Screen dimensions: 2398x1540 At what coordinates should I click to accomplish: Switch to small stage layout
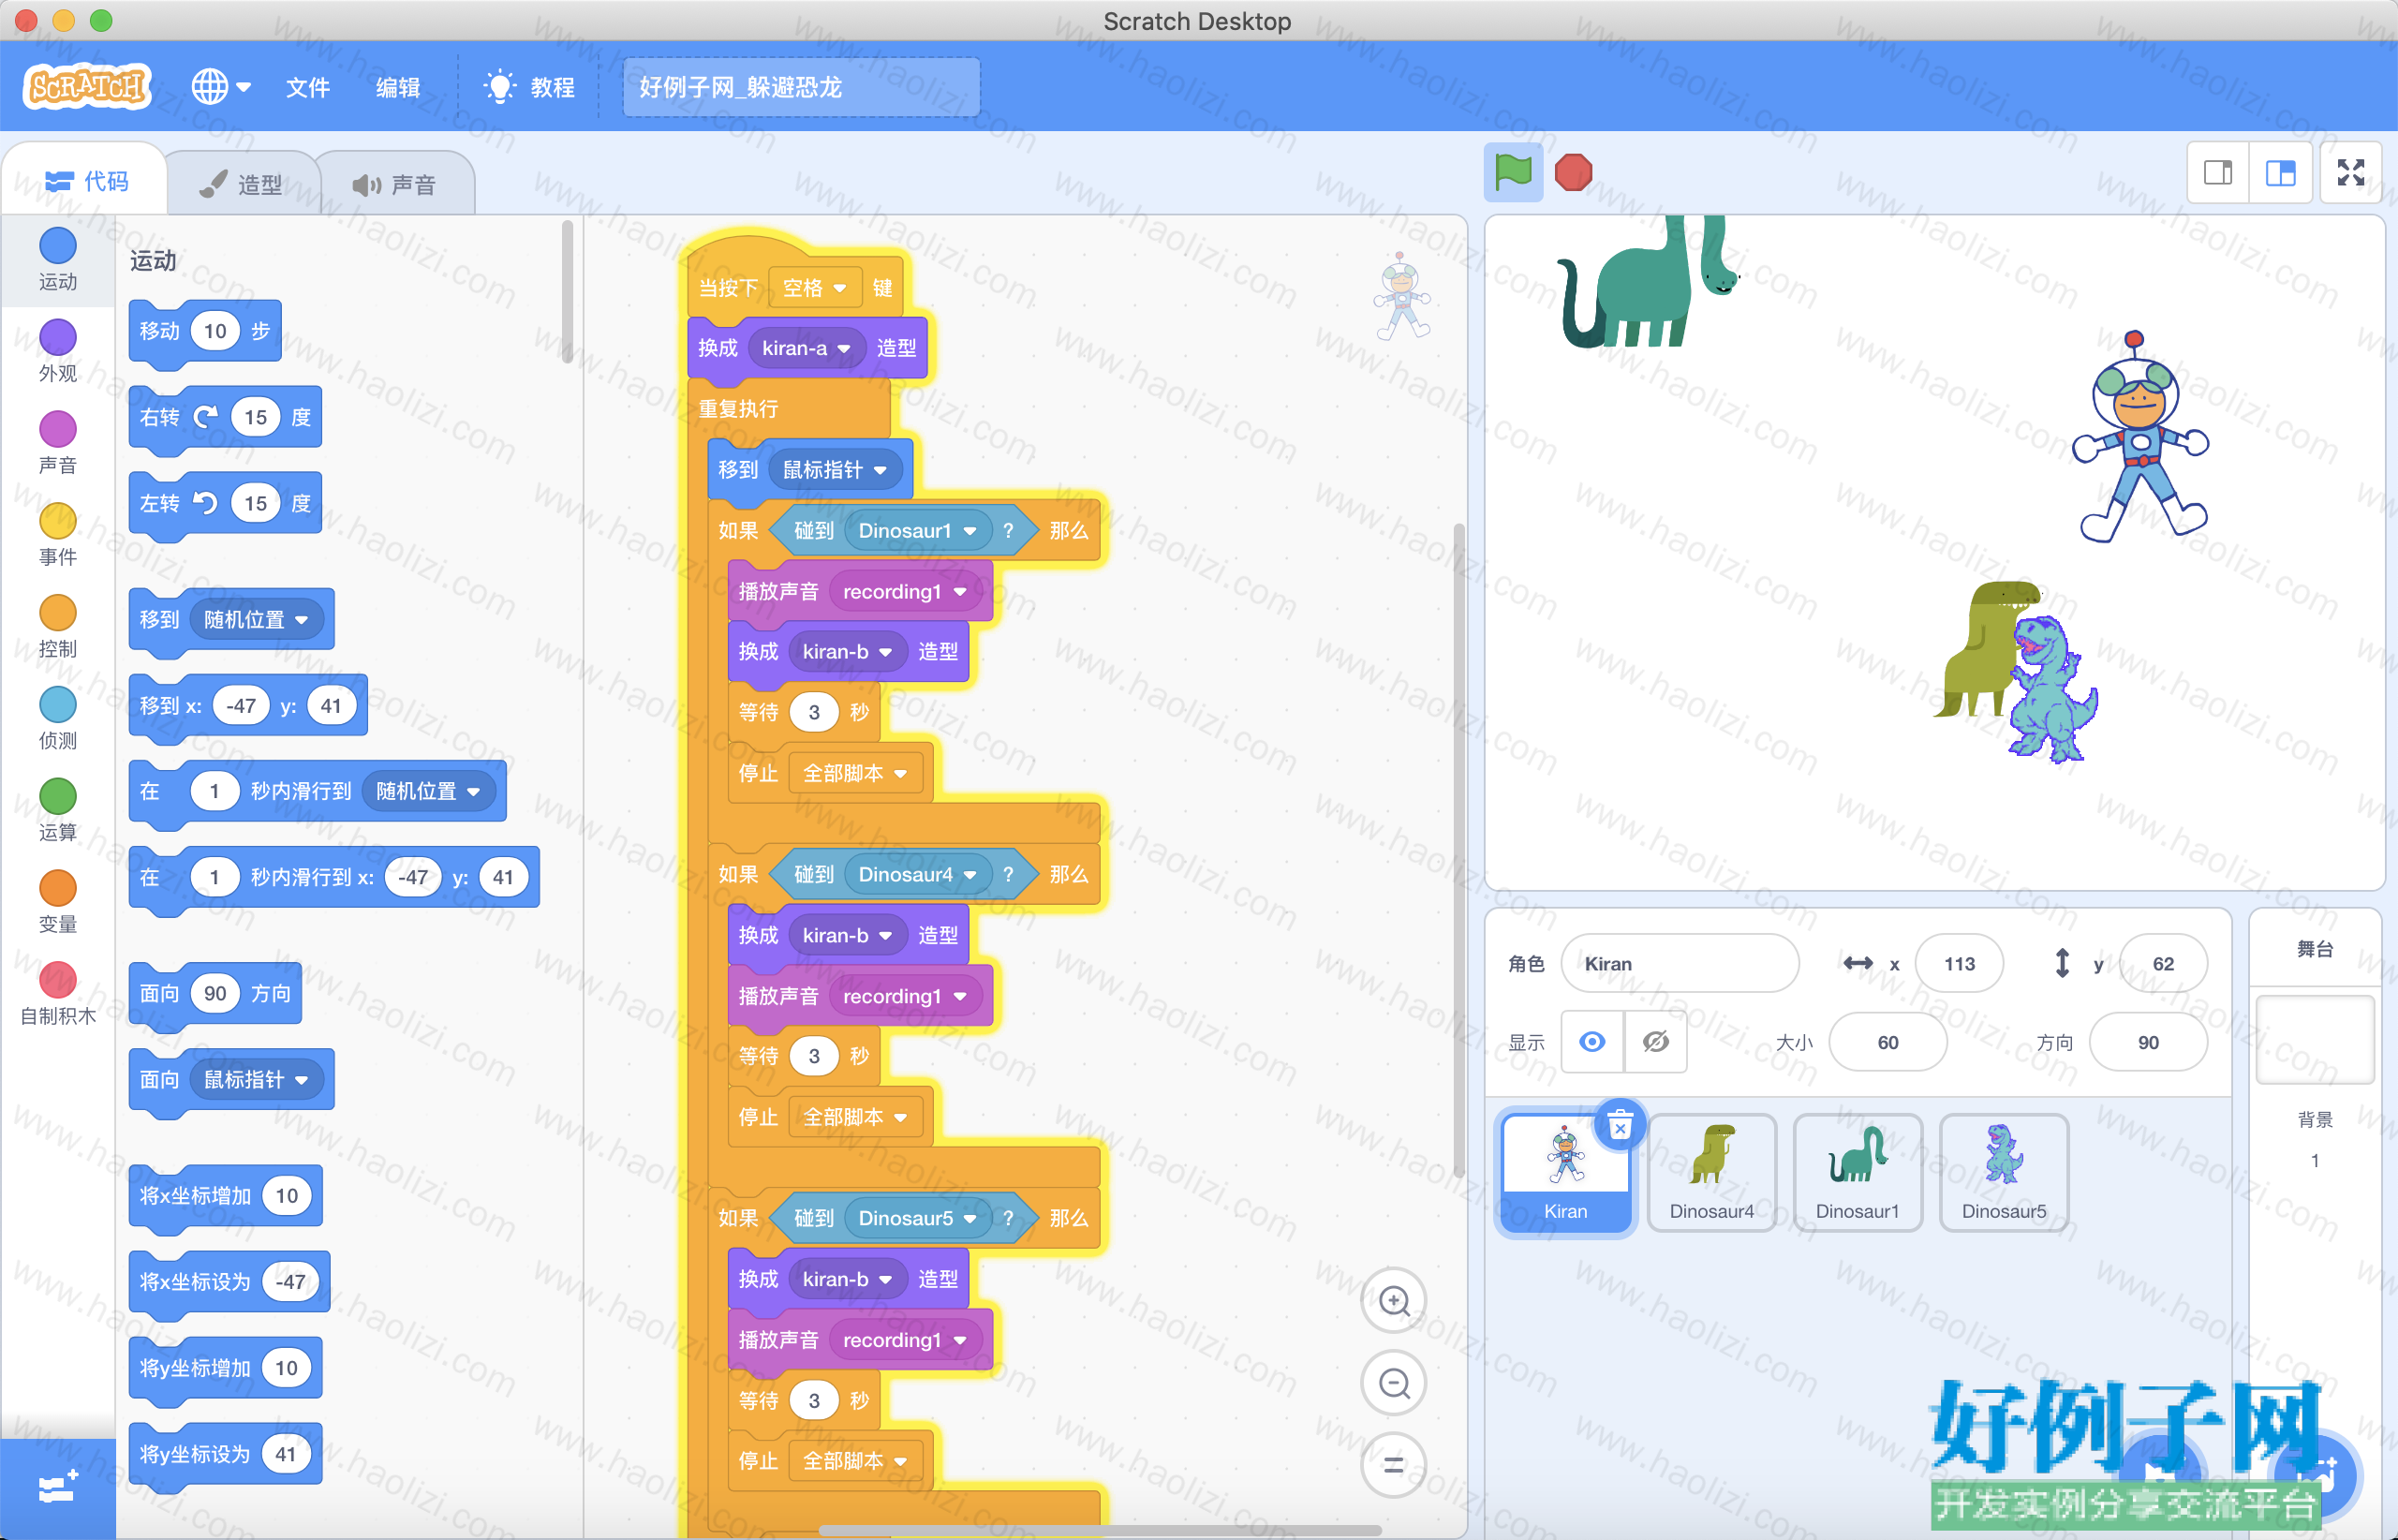point(2217,173)
